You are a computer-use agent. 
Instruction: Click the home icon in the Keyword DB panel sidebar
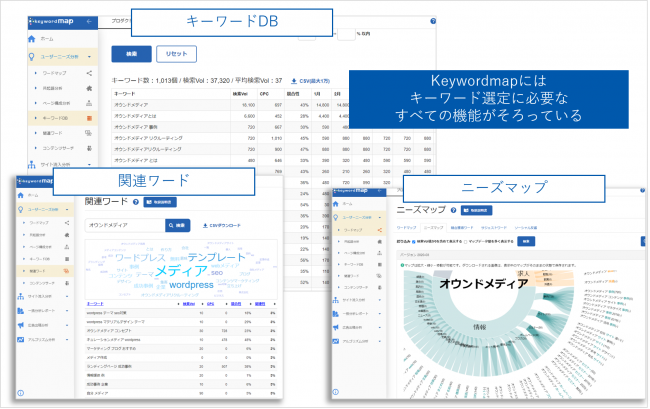[x=32, y=39]
